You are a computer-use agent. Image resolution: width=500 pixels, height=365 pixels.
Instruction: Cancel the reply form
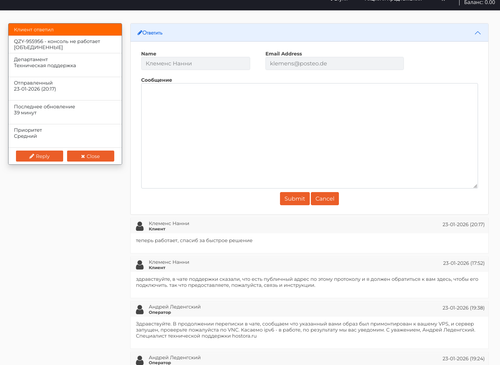point(325,198)
